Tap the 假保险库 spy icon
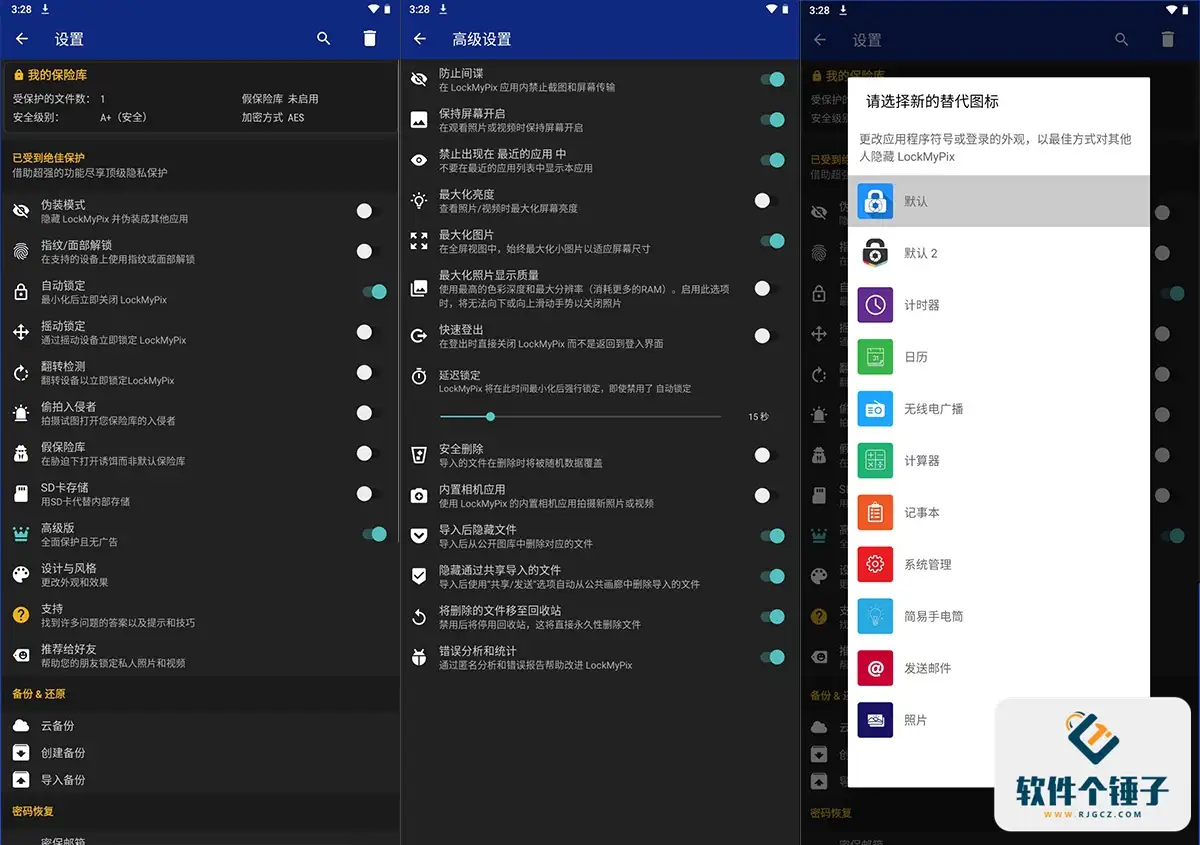 tap(21, 454)
